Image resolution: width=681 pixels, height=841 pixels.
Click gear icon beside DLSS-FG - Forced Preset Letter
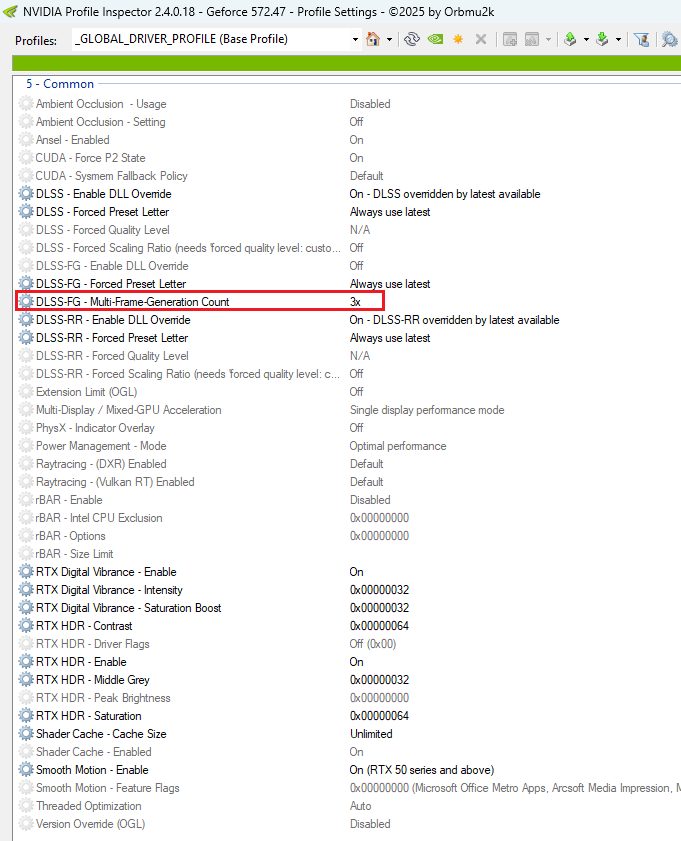26,284
